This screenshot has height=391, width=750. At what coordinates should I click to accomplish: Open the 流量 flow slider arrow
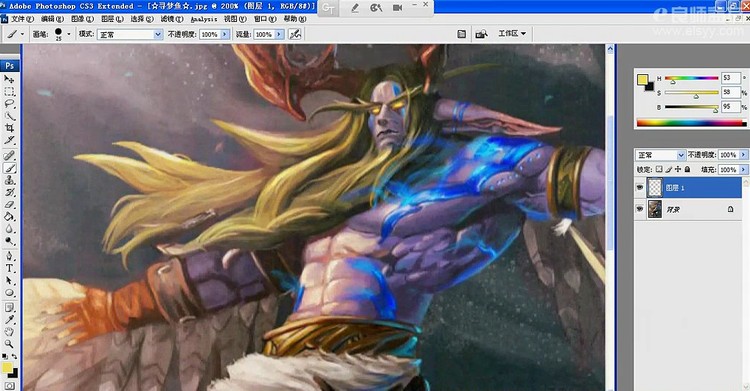coord(279,34)
